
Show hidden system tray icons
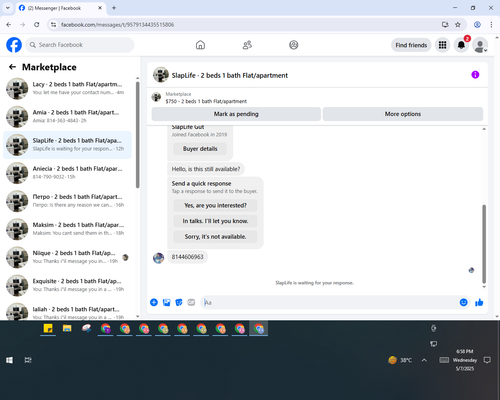(x=424, y=360)
